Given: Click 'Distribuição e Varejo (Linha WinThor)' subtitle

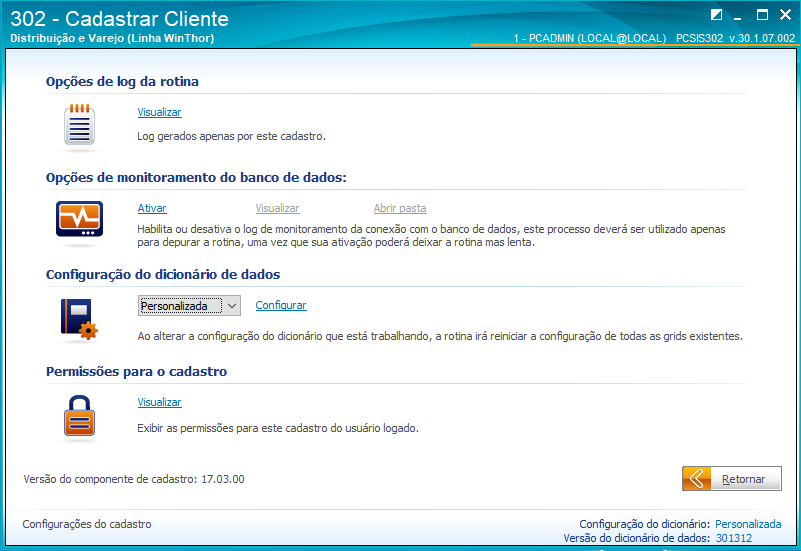Looking at the screenshot, I should point(112,38).
